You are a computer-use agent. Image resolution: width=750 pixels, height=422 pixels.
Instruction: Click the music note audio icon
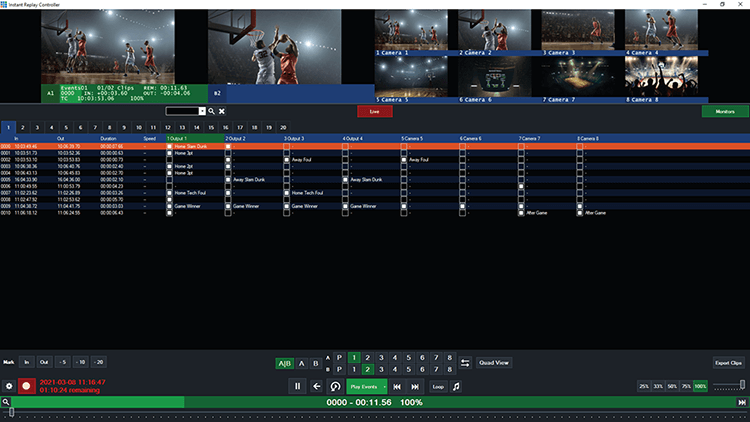[x=457, y=385]
